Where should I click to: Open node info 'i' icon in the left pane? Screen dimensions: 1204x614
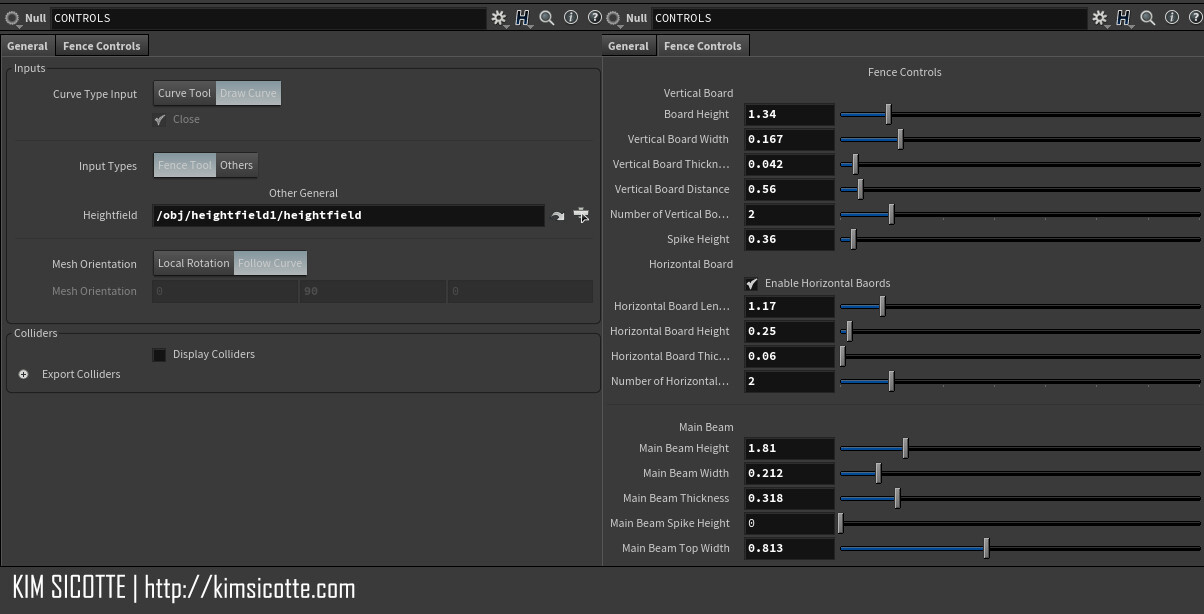(x=571, y=18)
